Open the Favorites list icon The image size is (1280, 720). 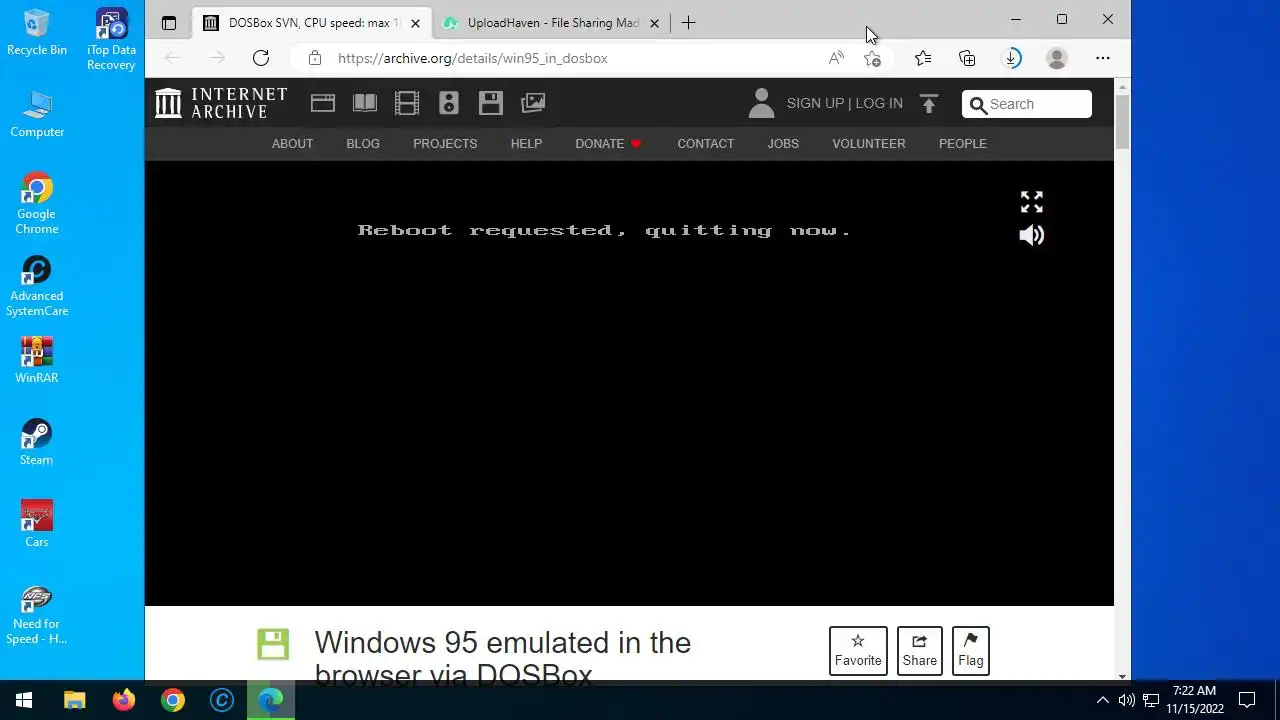(x=923, y=58)
